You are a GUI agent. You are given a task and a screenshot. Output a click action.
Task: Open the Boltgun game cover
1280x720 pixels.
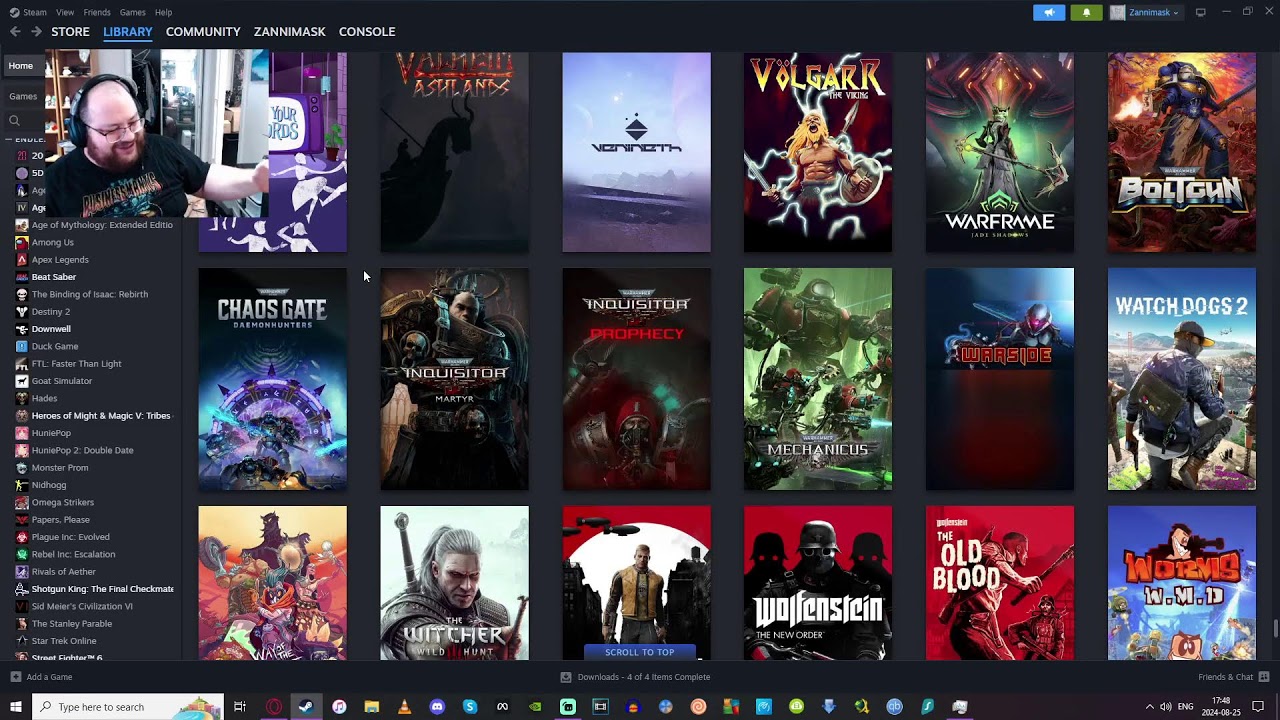coord(1181,152)
